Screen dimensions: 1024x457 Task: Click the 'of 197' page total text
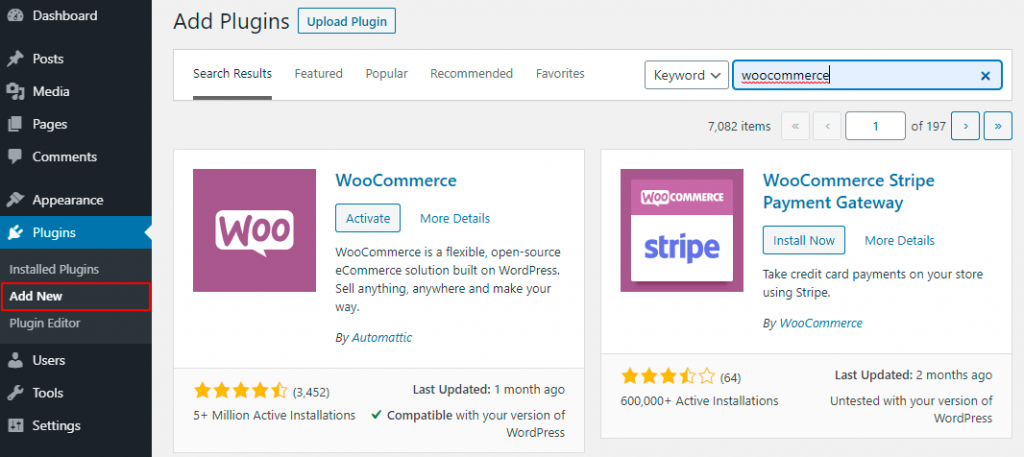click(x=929, y=127)
